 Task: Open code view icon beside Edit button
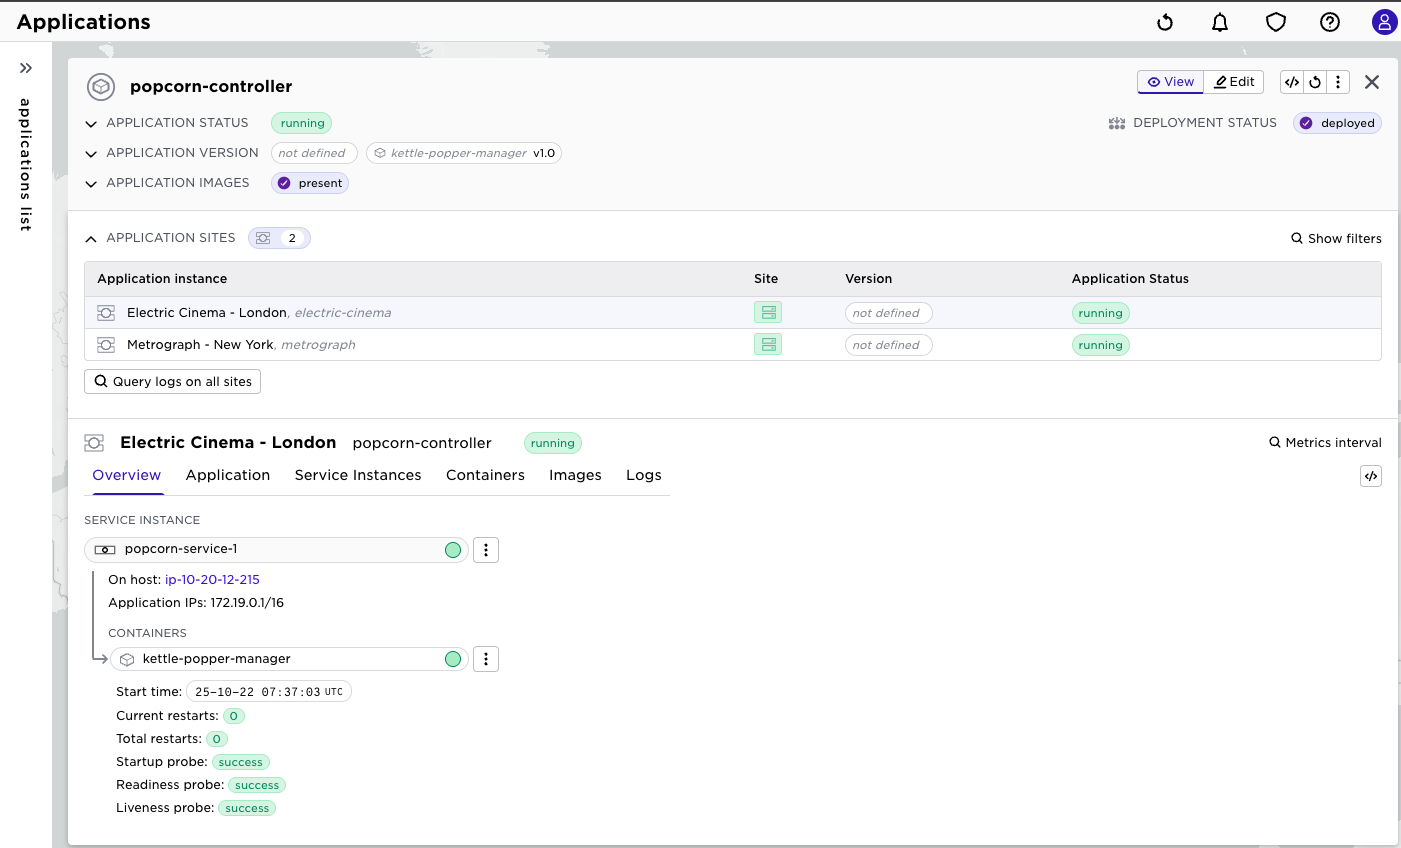pyautogui.click(x=1292, y=82)
